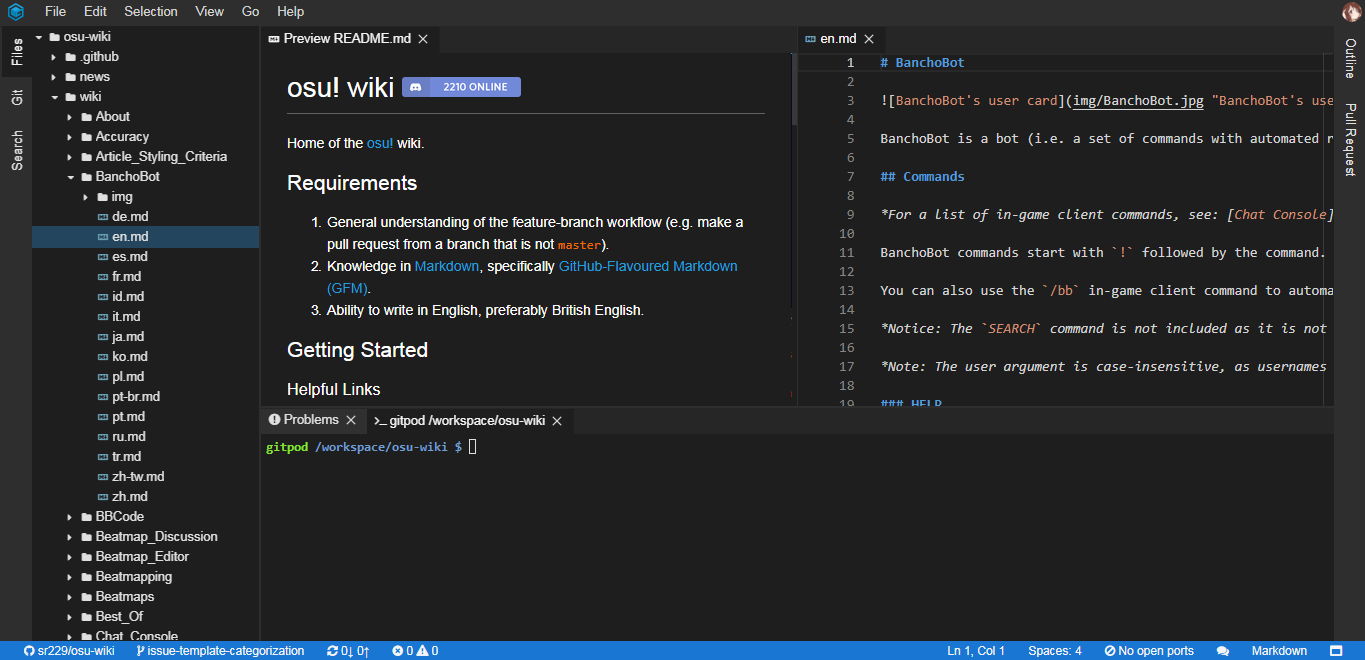
Task: Expand the Beatmap_Editor folder
Action: [70, 557]
